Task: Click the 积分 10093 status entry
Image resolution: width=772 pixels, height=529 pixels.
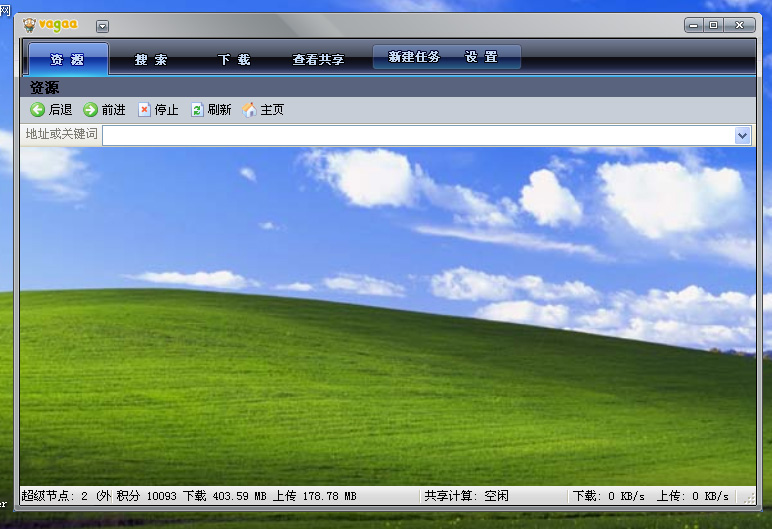Action: tap(146, 496)
